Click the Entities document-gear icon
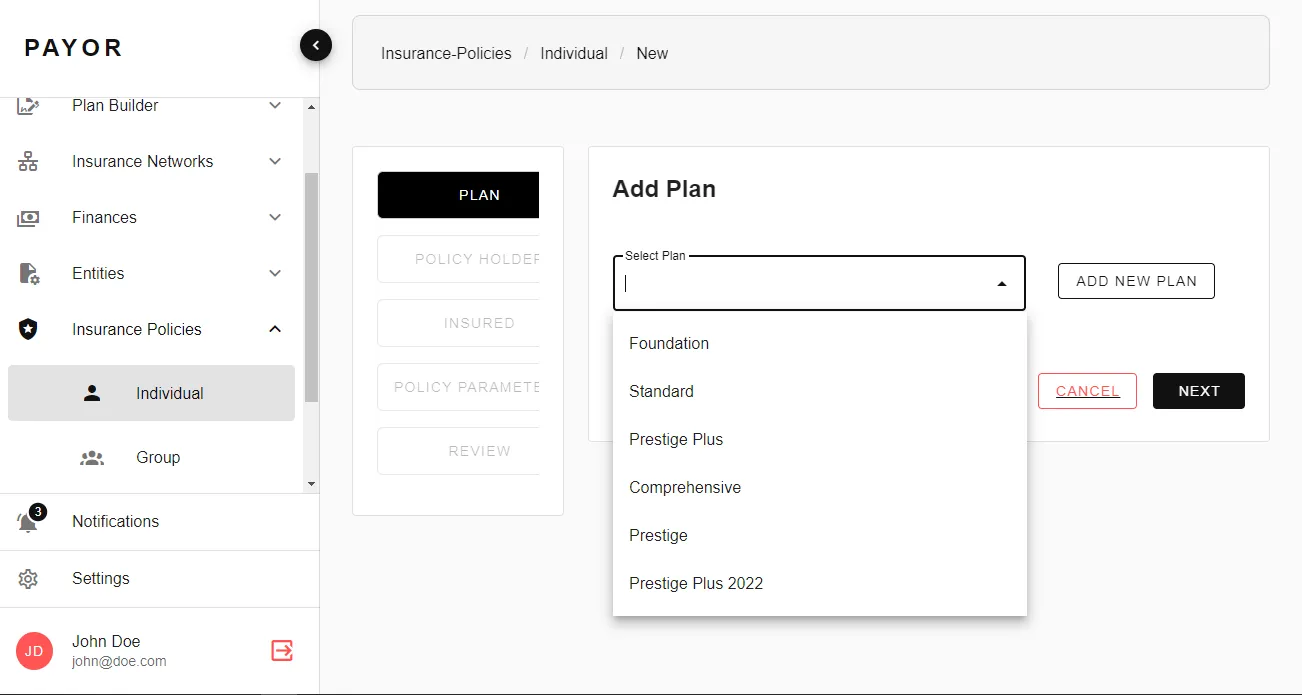 click(x=29, y=273)
